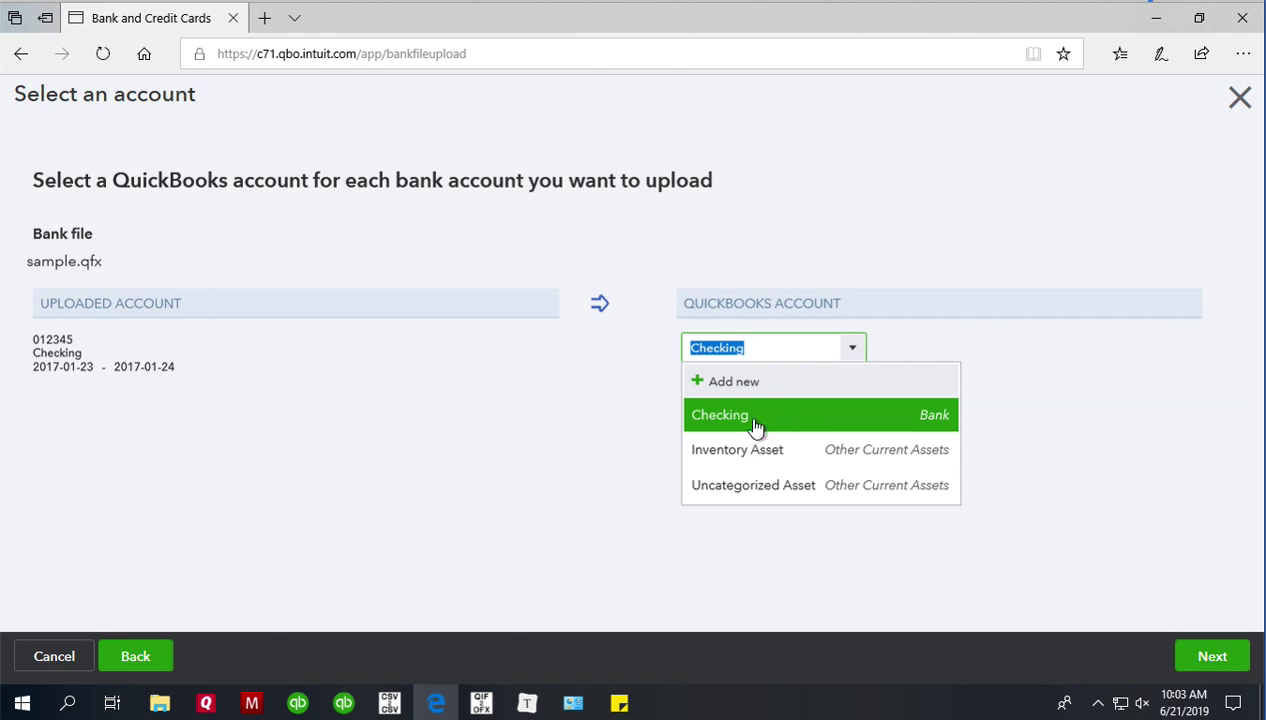The width and height of the screenshot is (1266, 720).
Task: Open a new browser tab
Action: (264, 18)
